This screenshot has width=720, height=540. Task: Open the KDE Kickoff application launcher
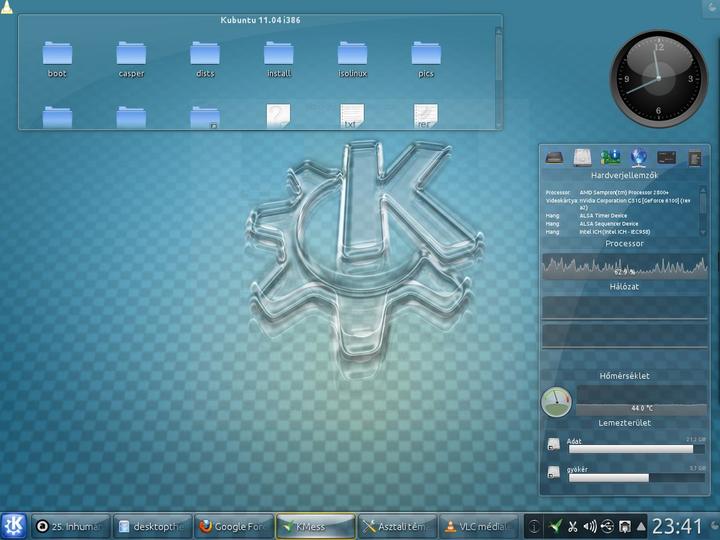point(14,525)
